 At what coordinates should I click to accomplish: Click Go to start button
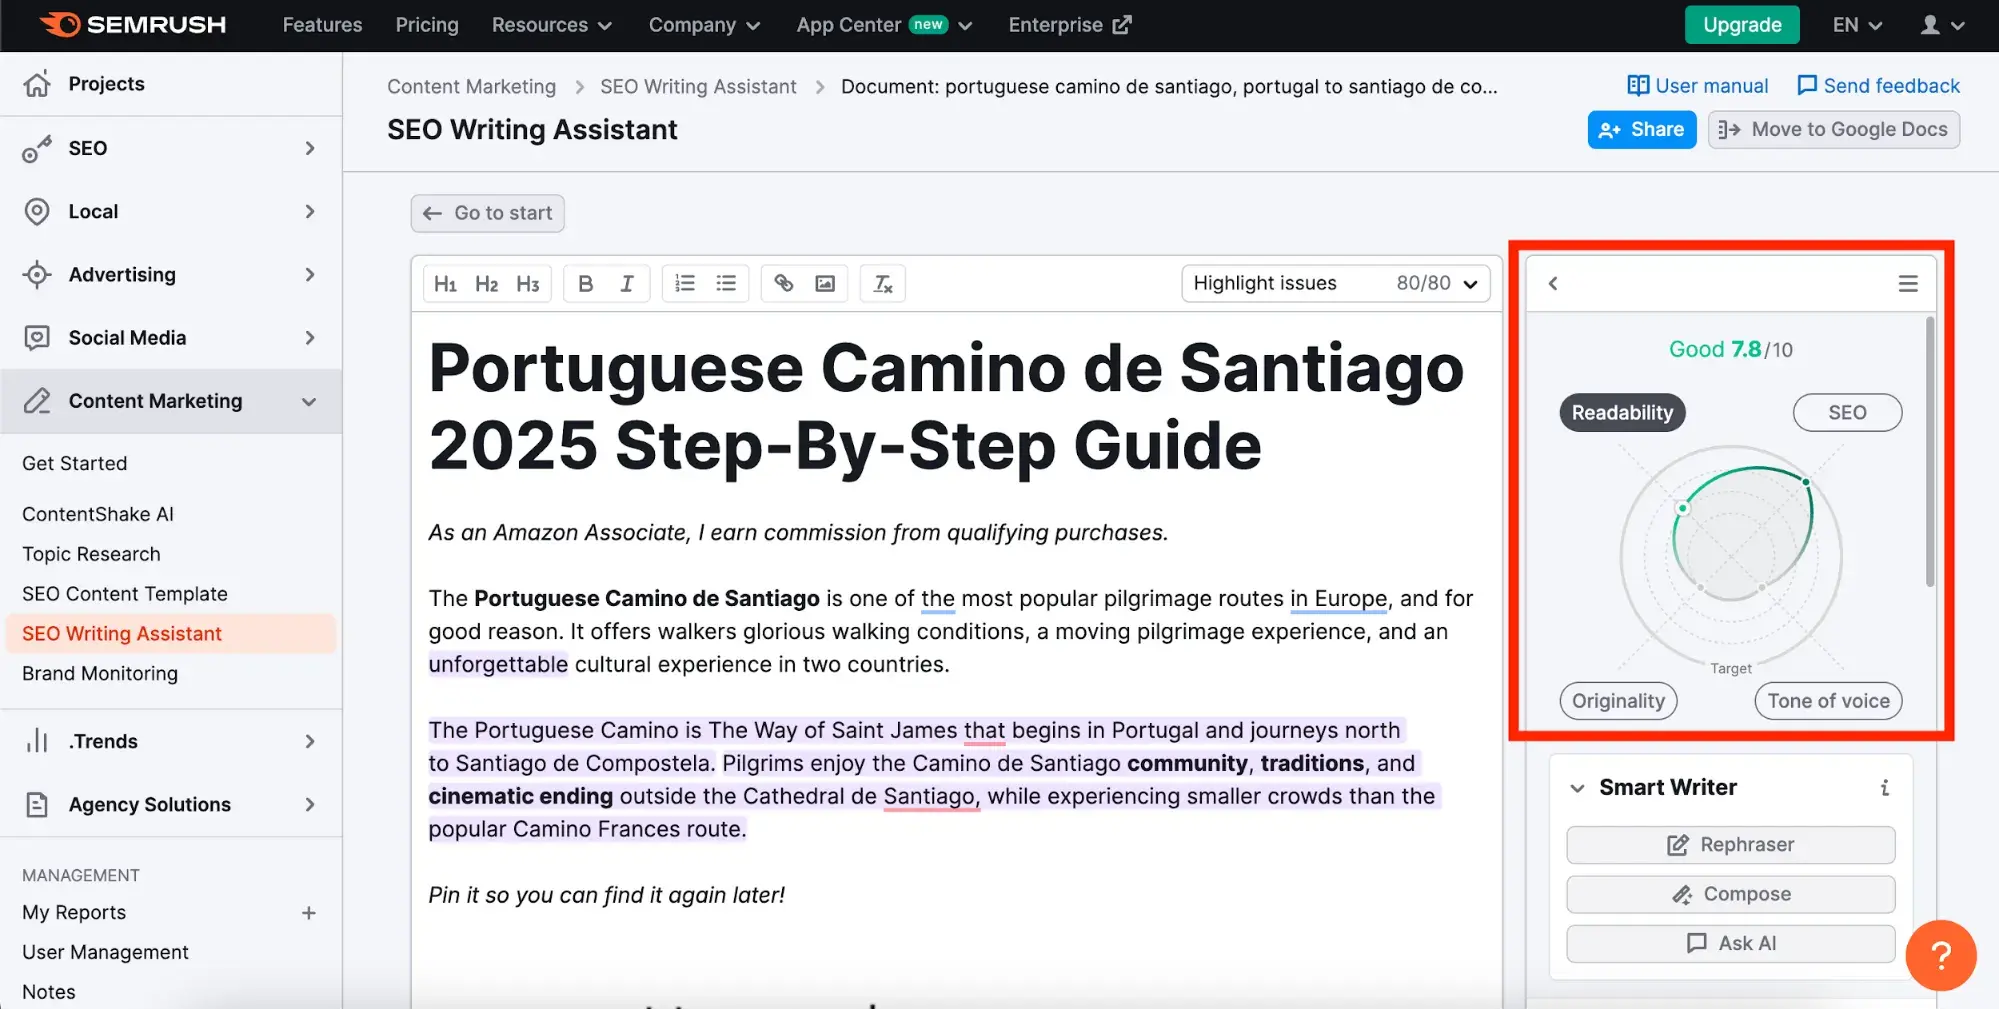[x=487, y=213]
